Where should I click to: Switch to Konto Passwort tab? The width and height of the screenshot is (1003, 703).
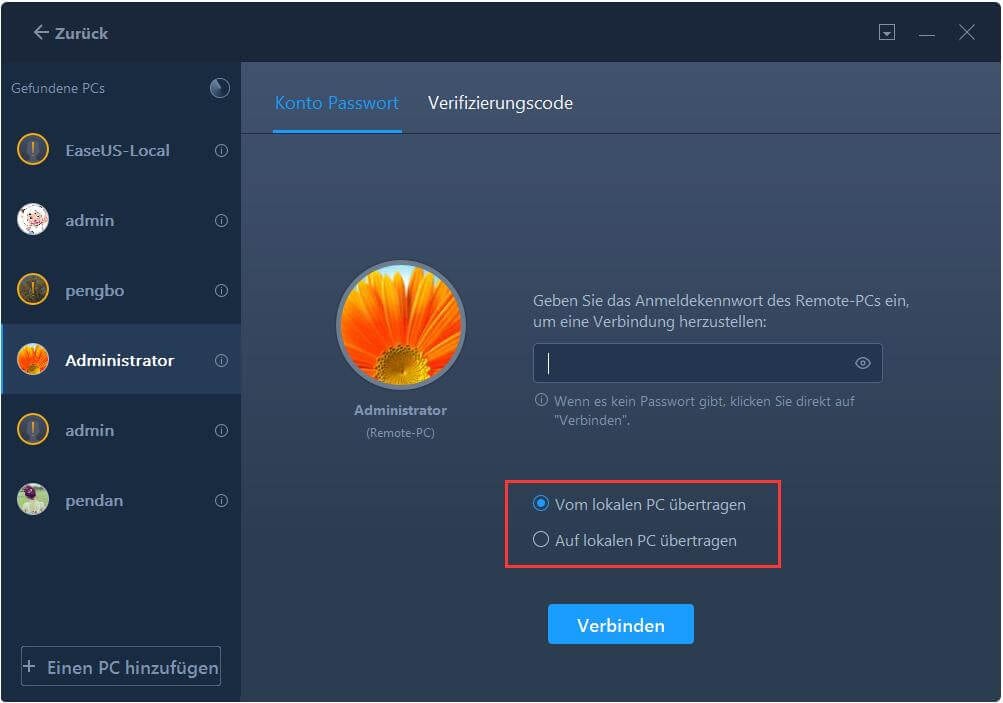[x=337, y=103]
